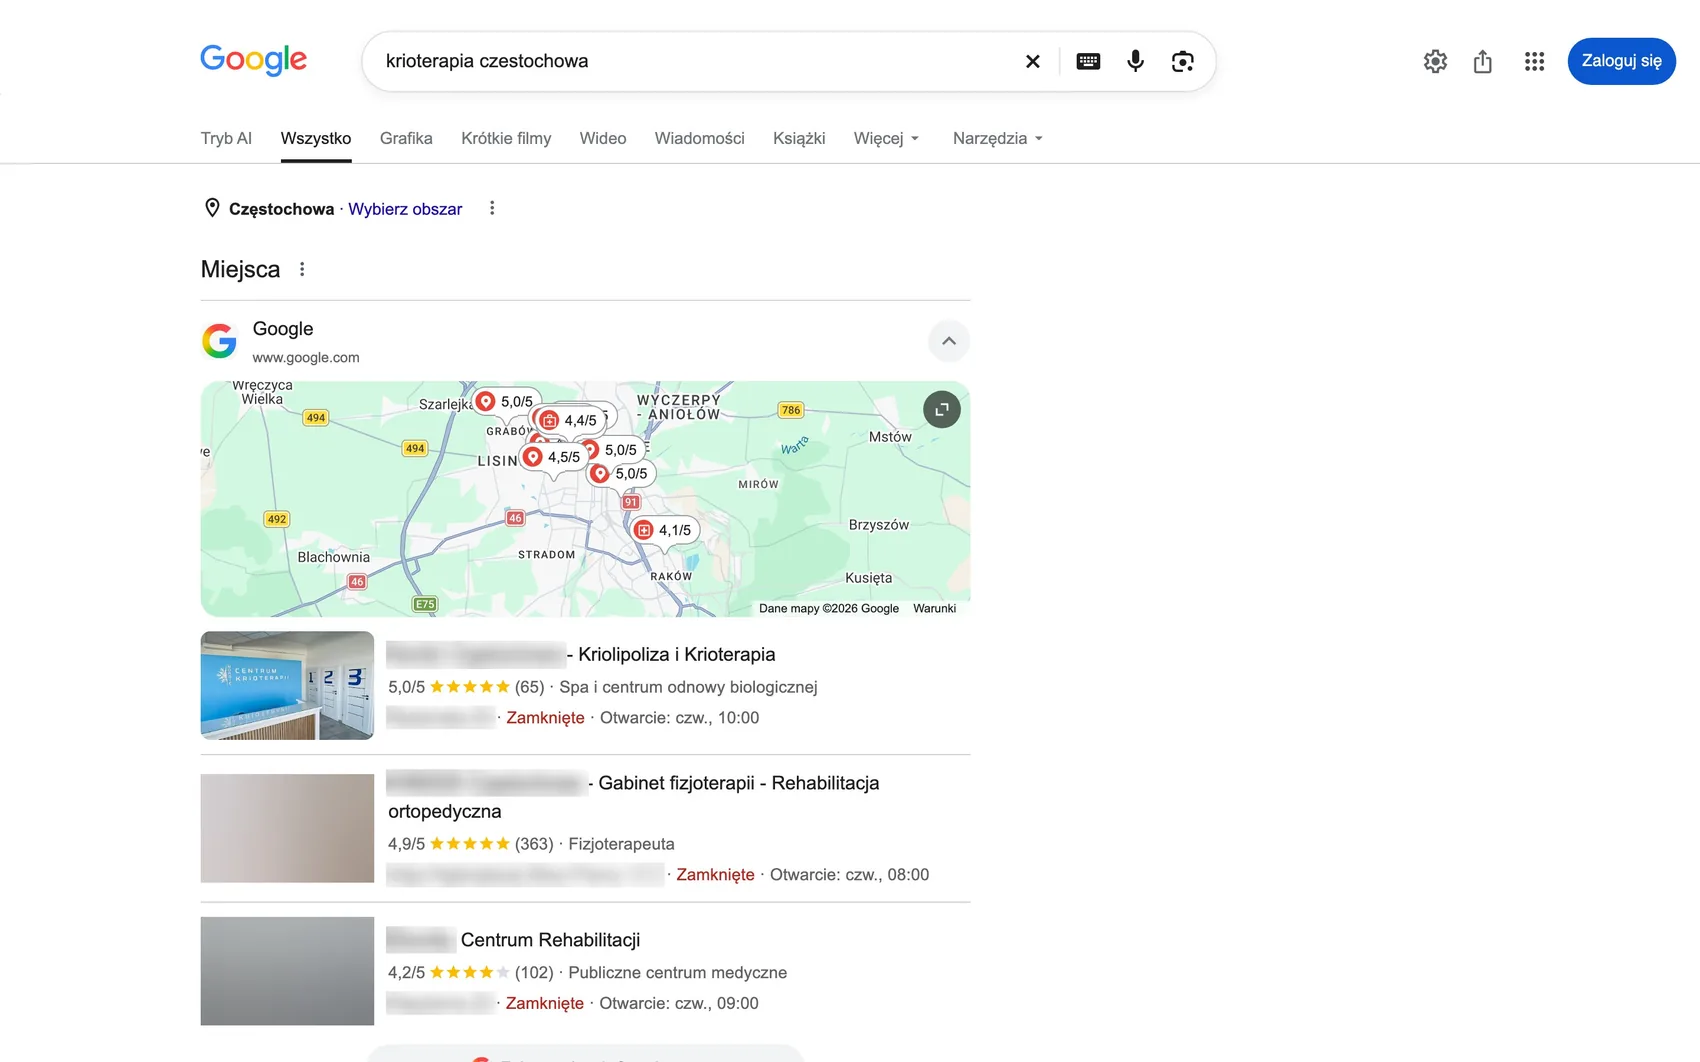
Task: Open the Wideo tab
Action: 603,138
